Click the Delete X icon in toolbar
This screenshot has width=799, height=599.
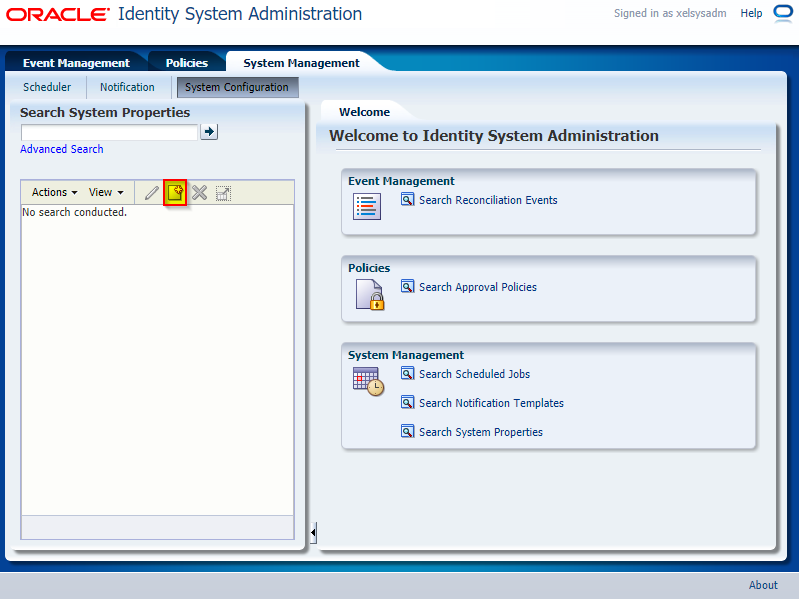[199, 193]
